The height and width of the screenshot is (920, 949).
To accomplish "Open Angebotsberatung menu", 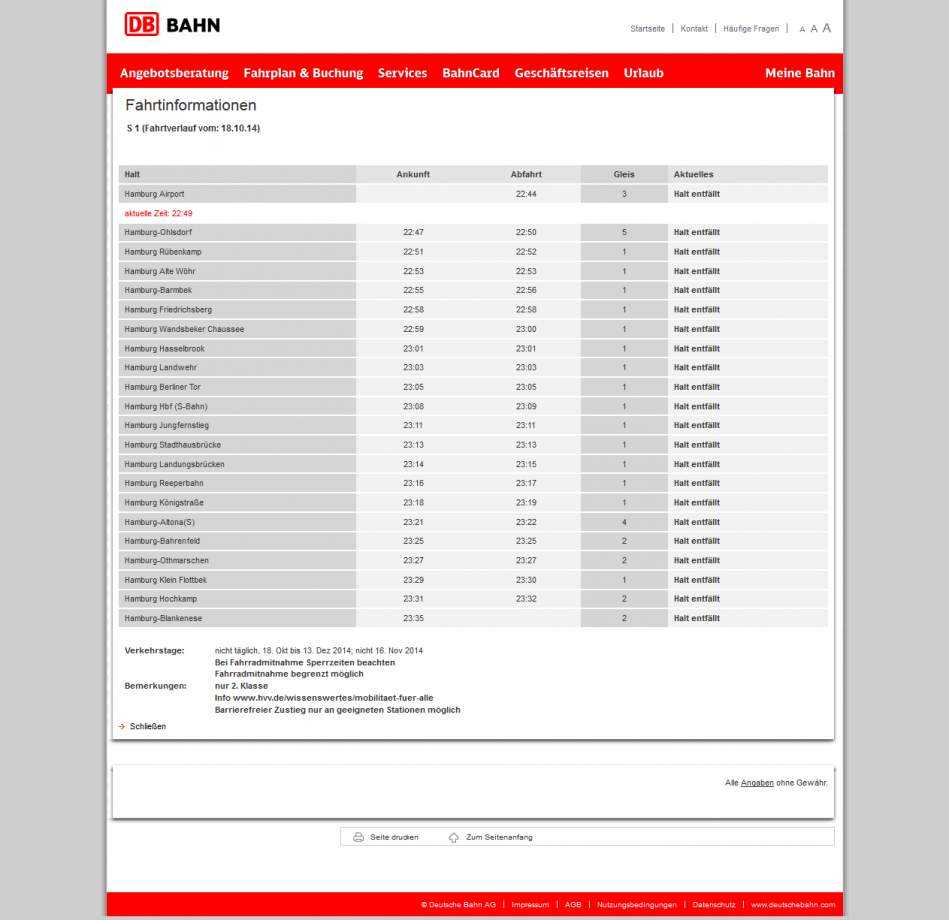I will click(174, 73).
